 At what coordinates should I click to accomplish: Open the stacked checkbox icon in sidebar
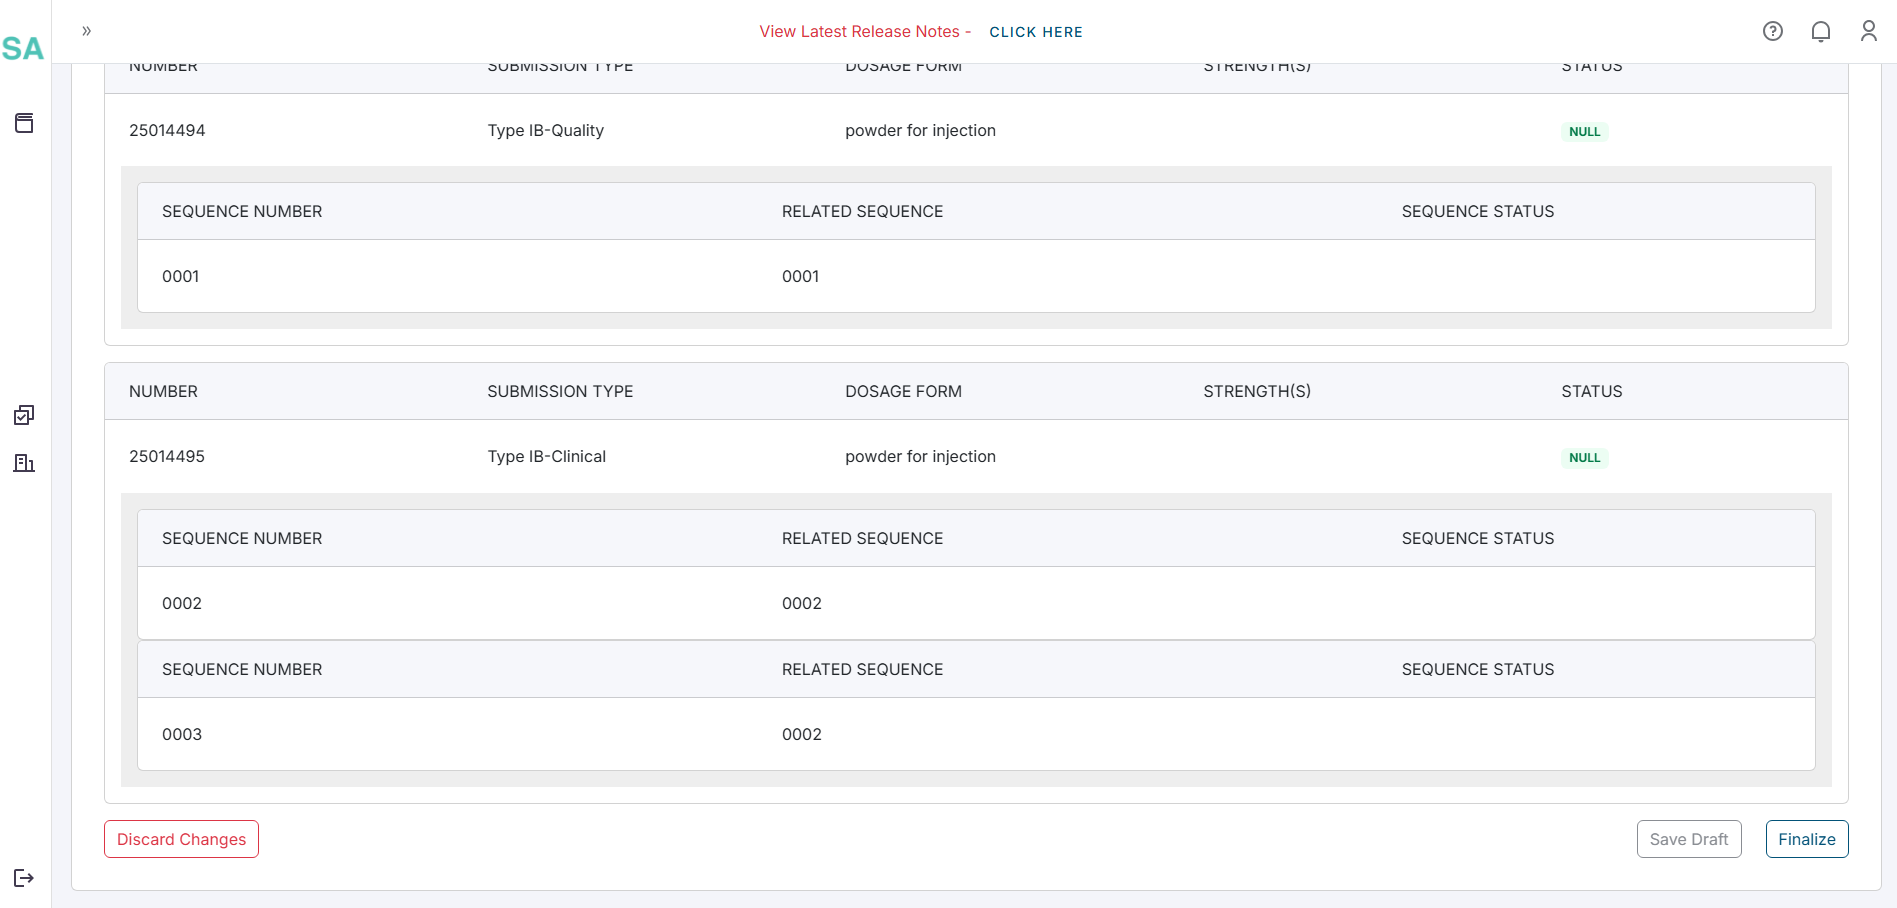coord(24,415)
